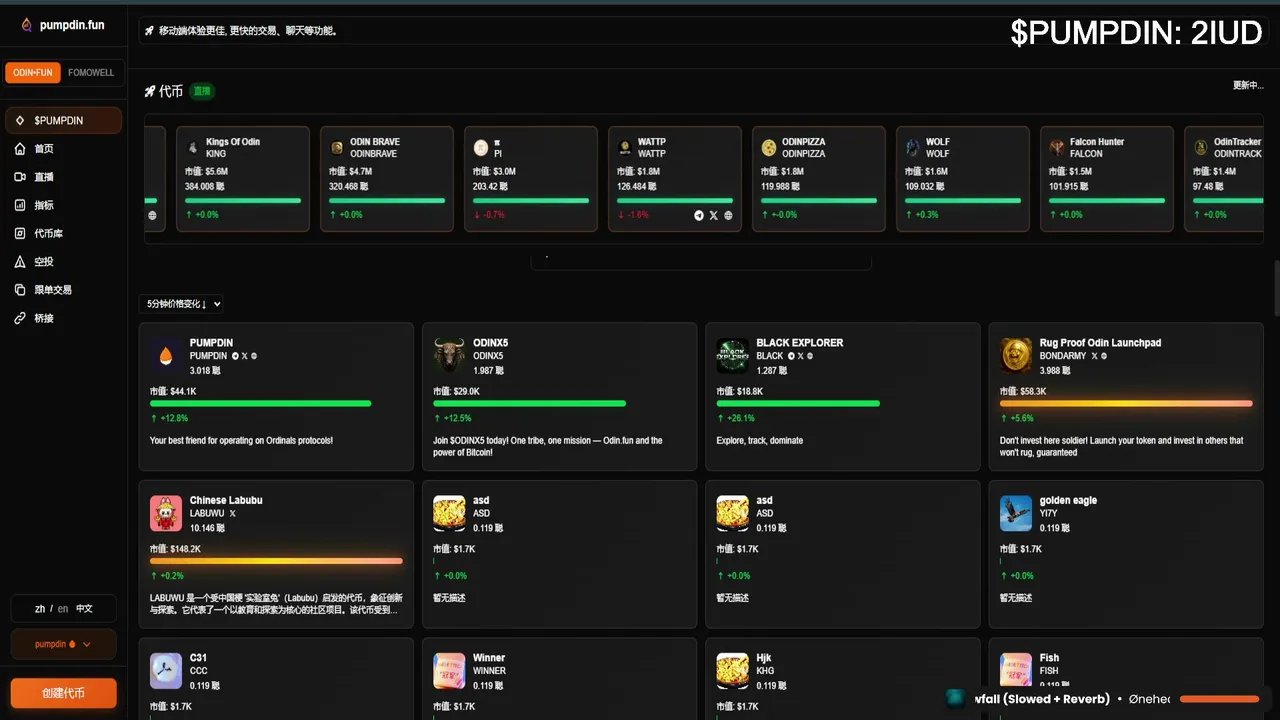The height and width of the screenshot is (720, 1280).
Task: Open the Rug Proof gold coin thumbnail
Action: [x=1016, y=355]
